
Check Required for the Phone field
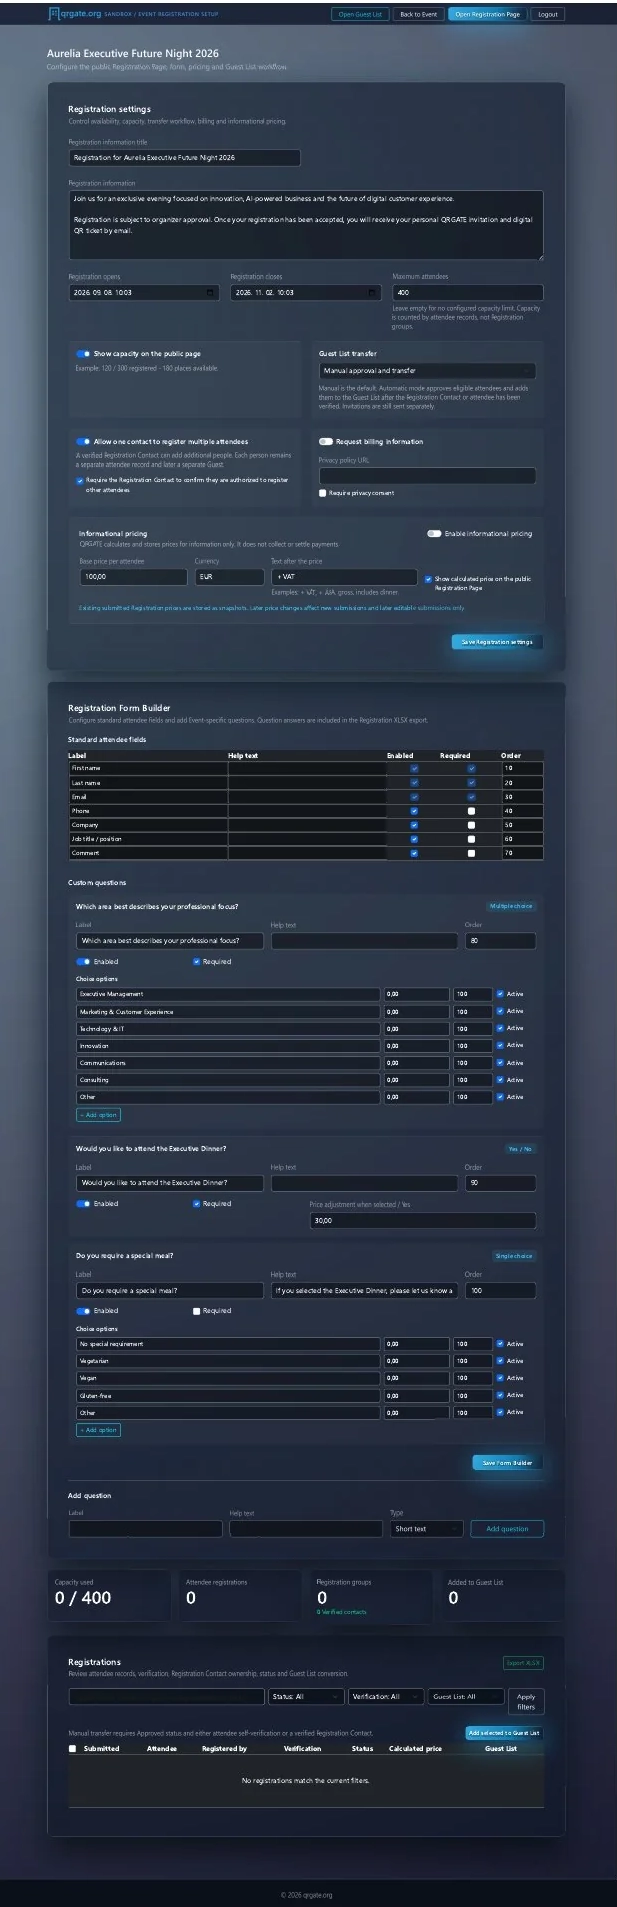(x=471, y=811)
